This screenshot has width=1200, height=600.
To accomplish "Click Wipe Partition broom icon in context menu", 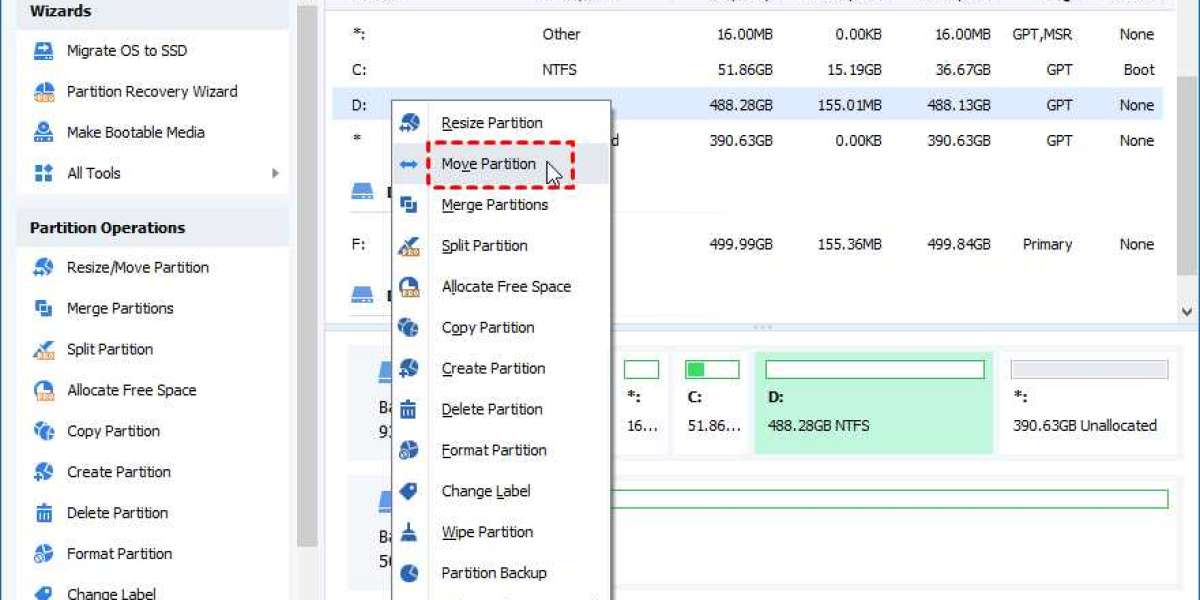I will 409,533.
